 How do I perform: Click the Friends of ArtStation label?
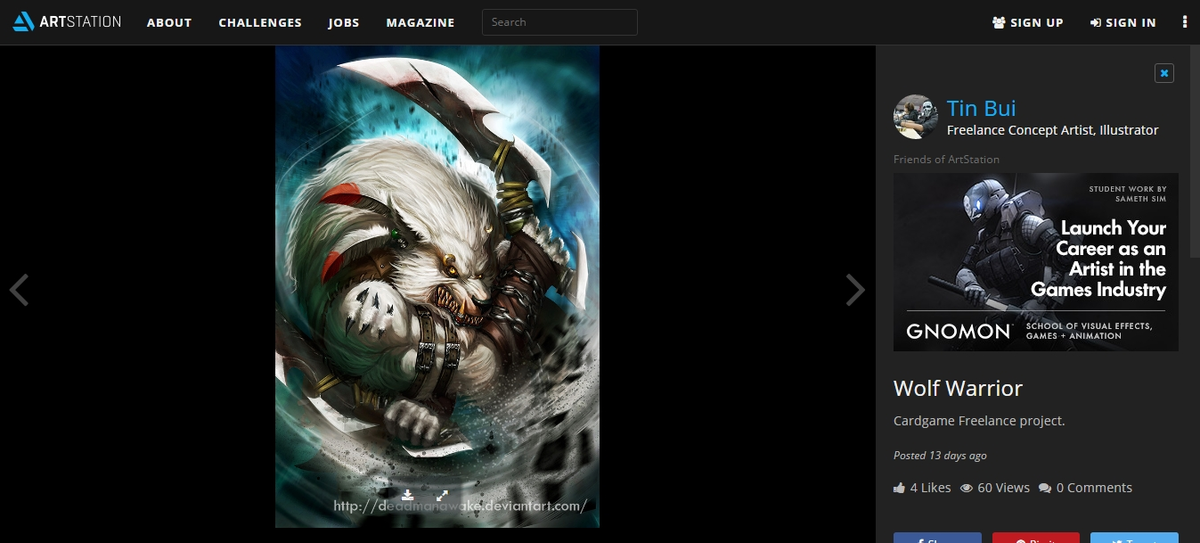click(946, 159)
